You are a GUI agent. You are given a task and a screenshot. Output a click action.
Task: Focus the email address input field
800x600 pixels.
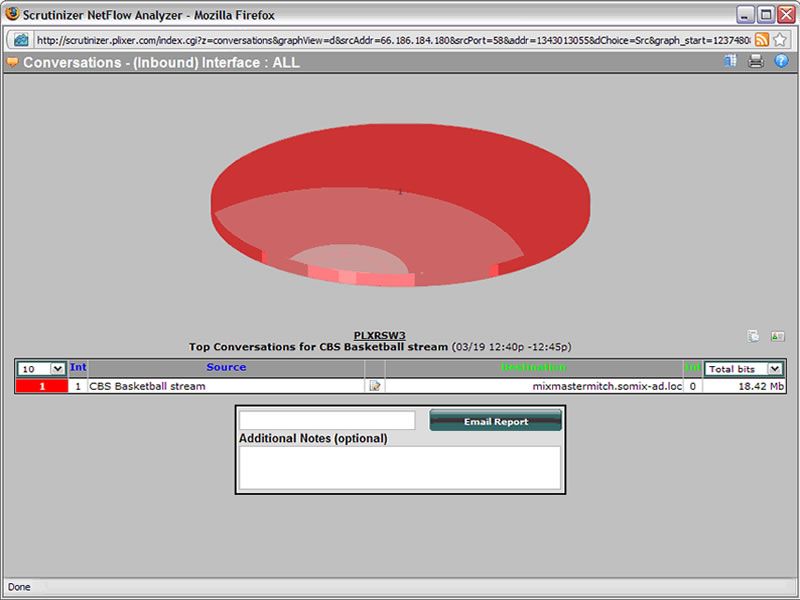point(327,420)
